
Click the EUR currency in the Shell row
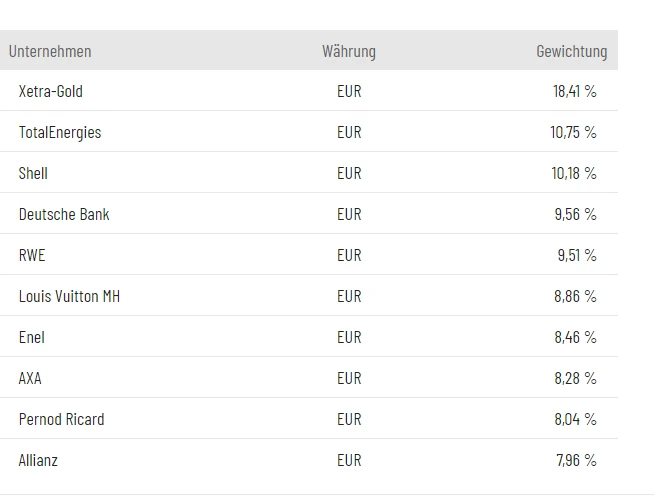[349, 173]
